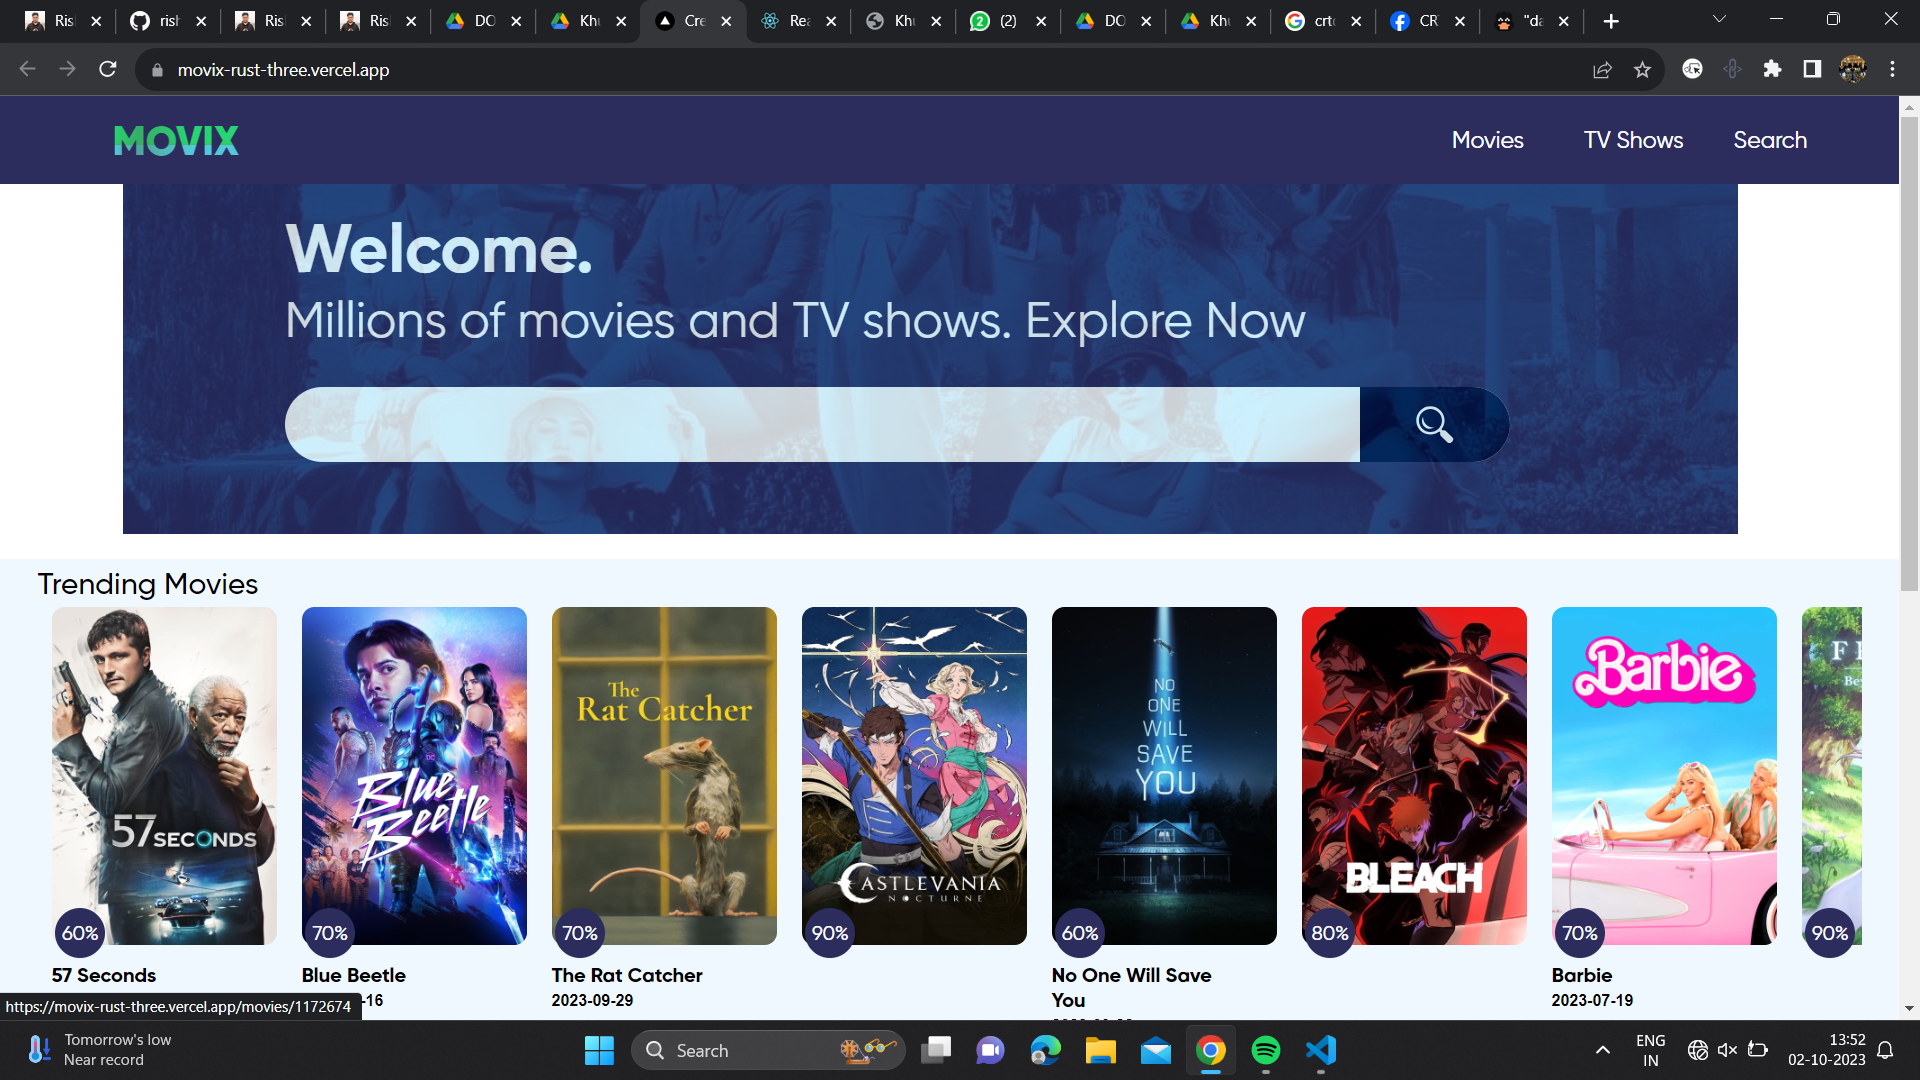Open the TV Shows navigation item
The width and height of the screenshot is (1920, 1080).
click(x=1633, y=140)
